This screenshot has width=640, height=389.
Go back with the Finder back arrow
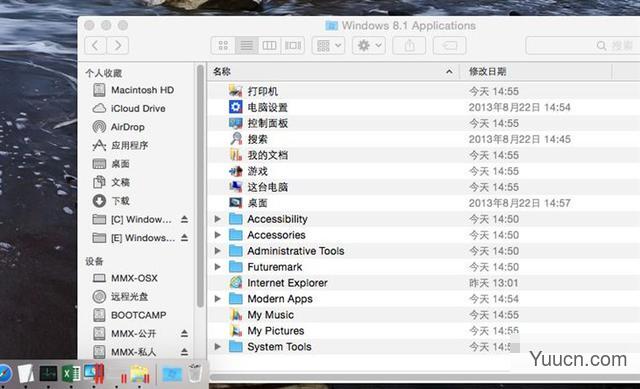96,45
